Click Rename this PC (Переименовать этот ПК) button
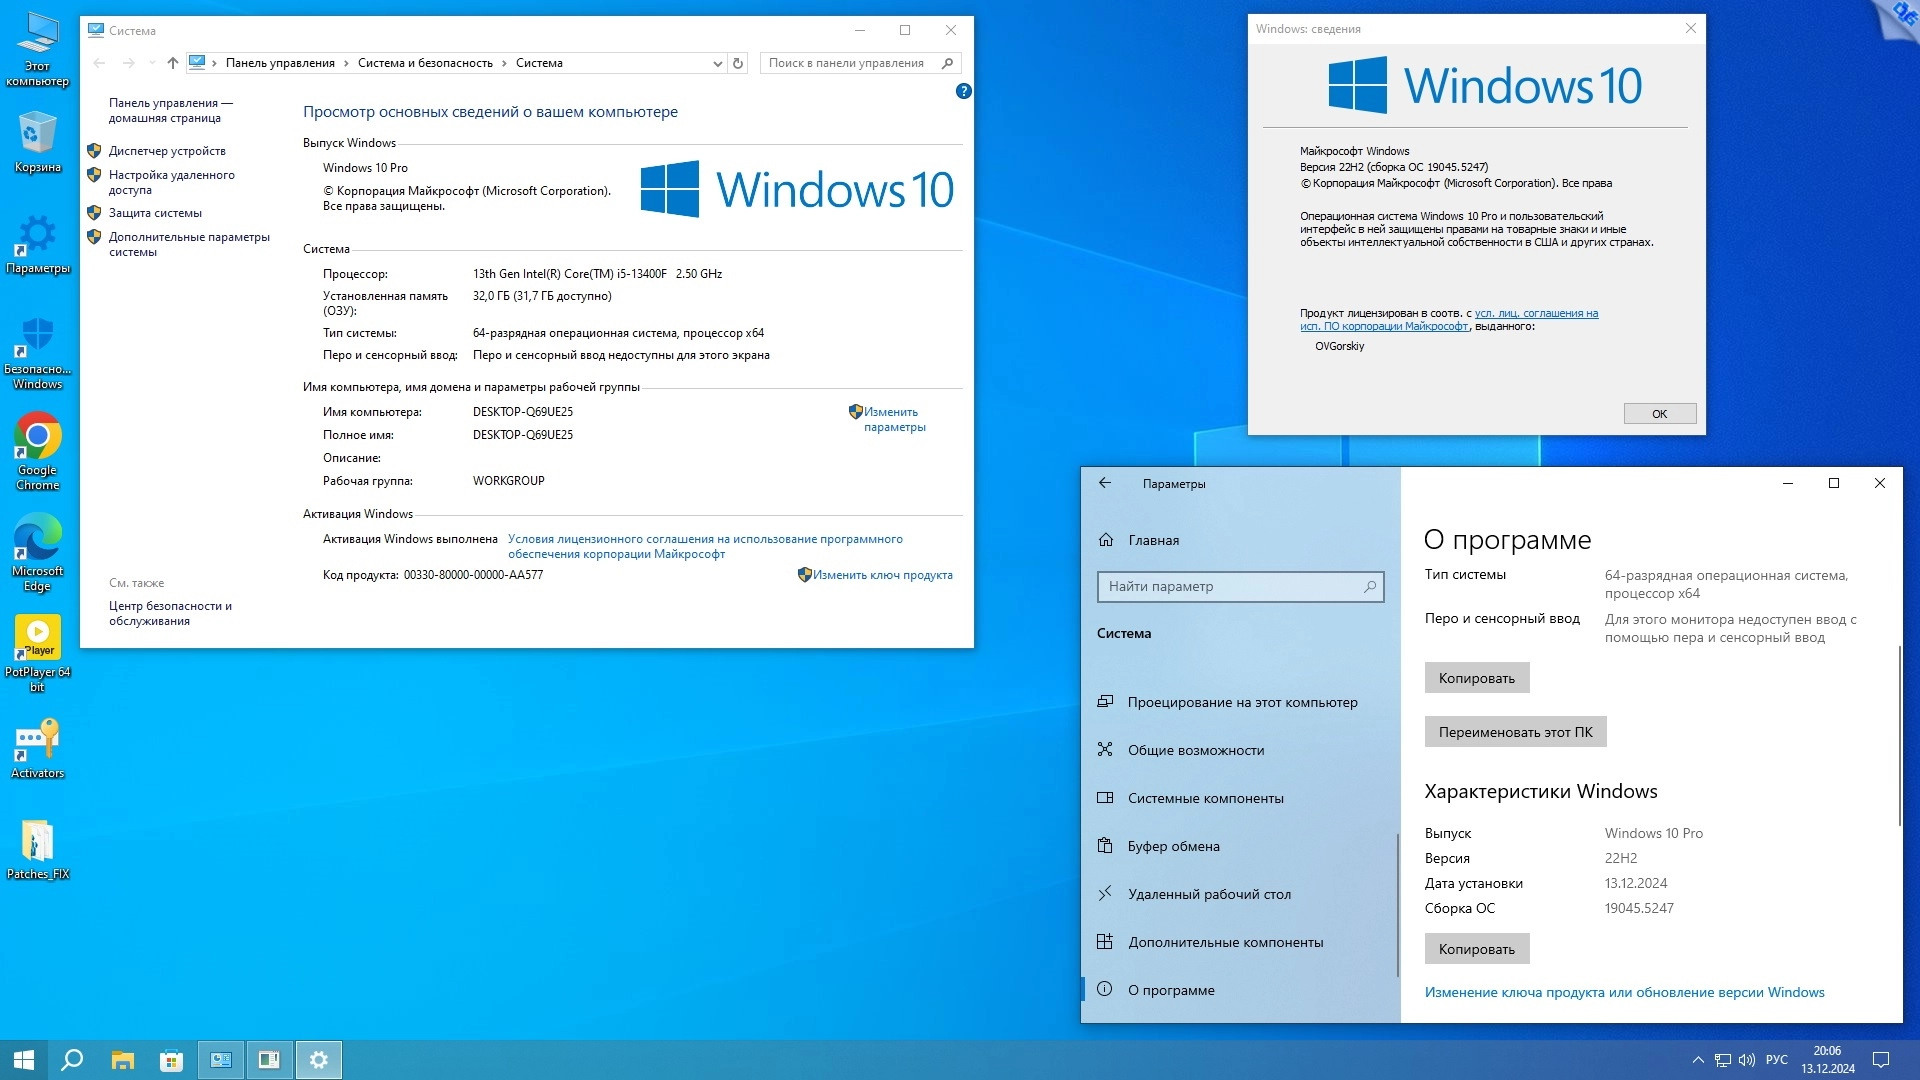 coord(1515,732)
